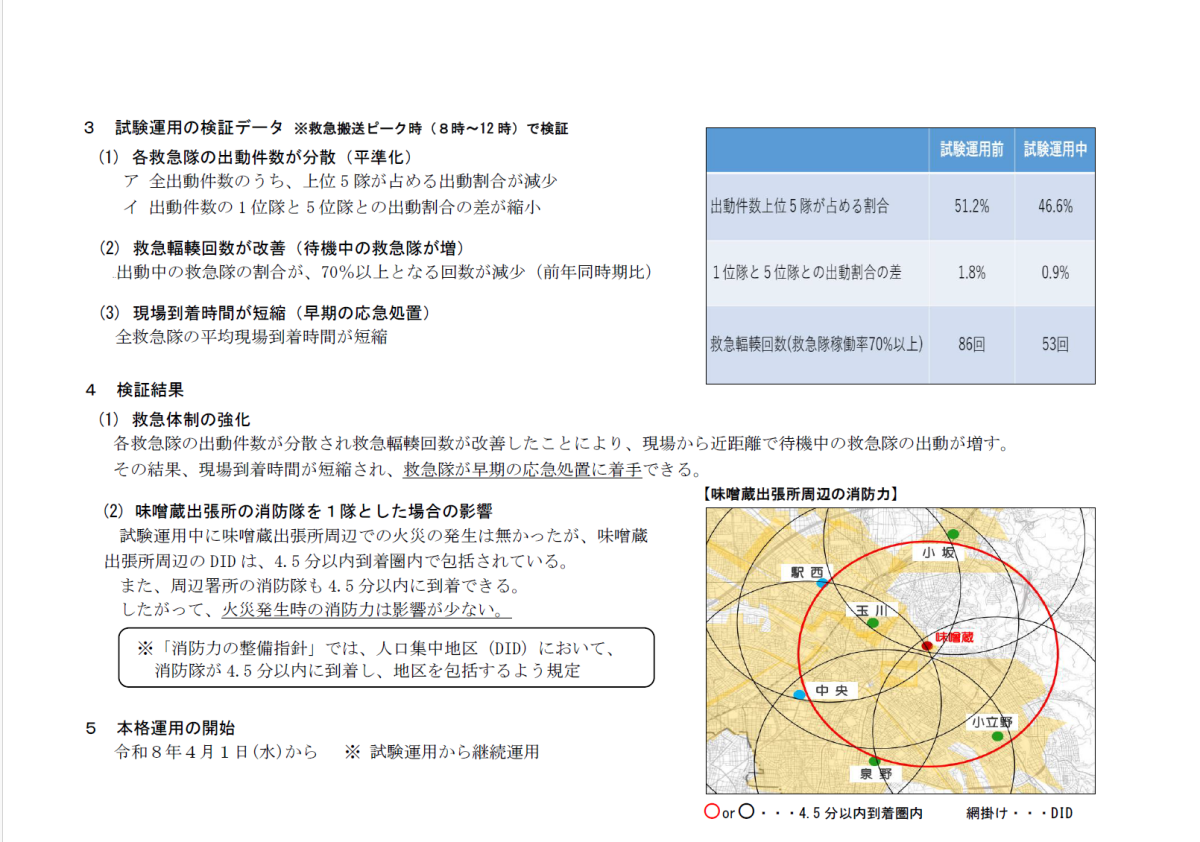Screen dimensions: 1200x842
Task: Click the green 泉野 station marker
Action: click(874, 760)
